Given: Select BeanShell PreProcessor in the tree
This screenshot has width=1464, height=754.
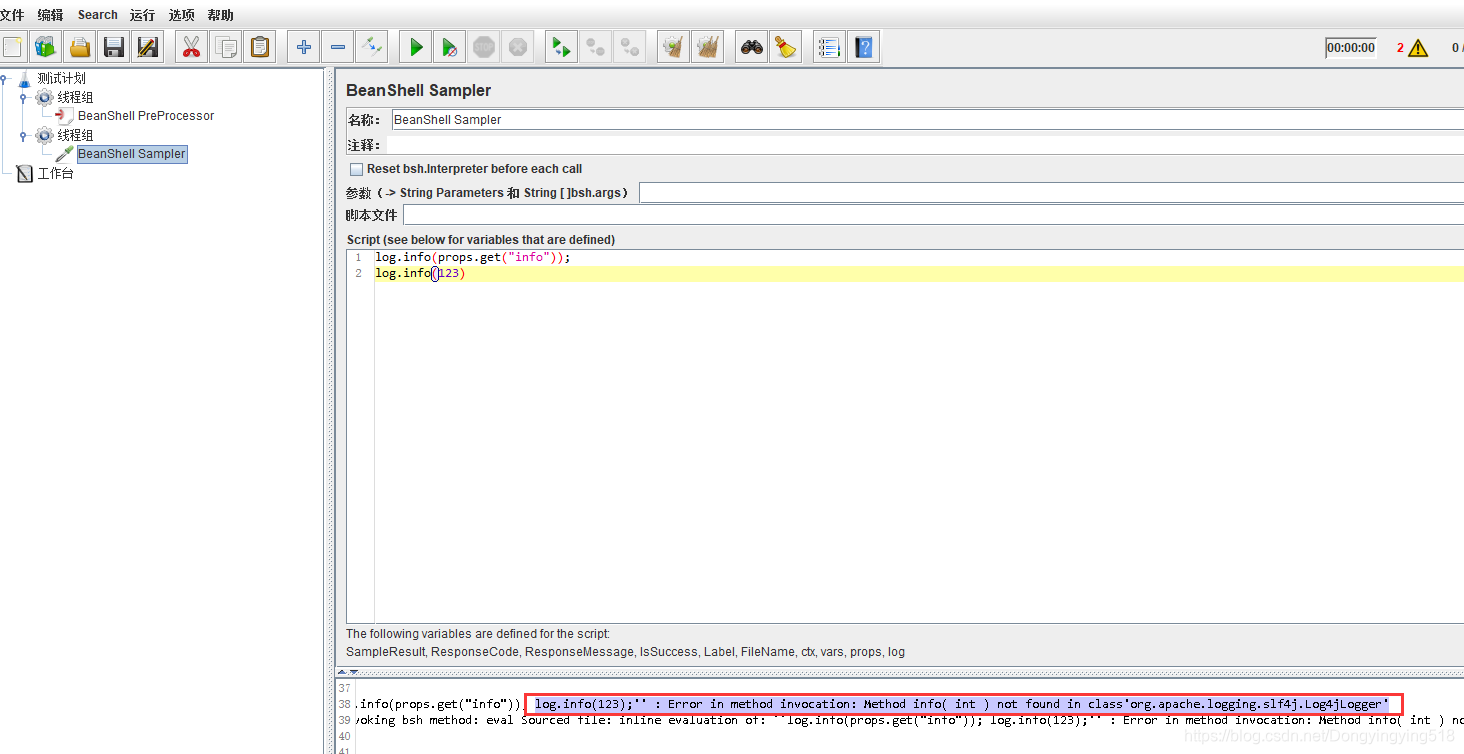Looking at the screenshot, I should point(146,116).
